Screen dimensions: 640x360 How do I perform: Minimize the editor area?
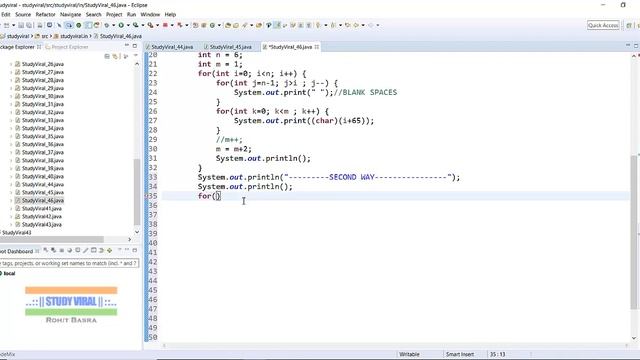tap(628, 46)
